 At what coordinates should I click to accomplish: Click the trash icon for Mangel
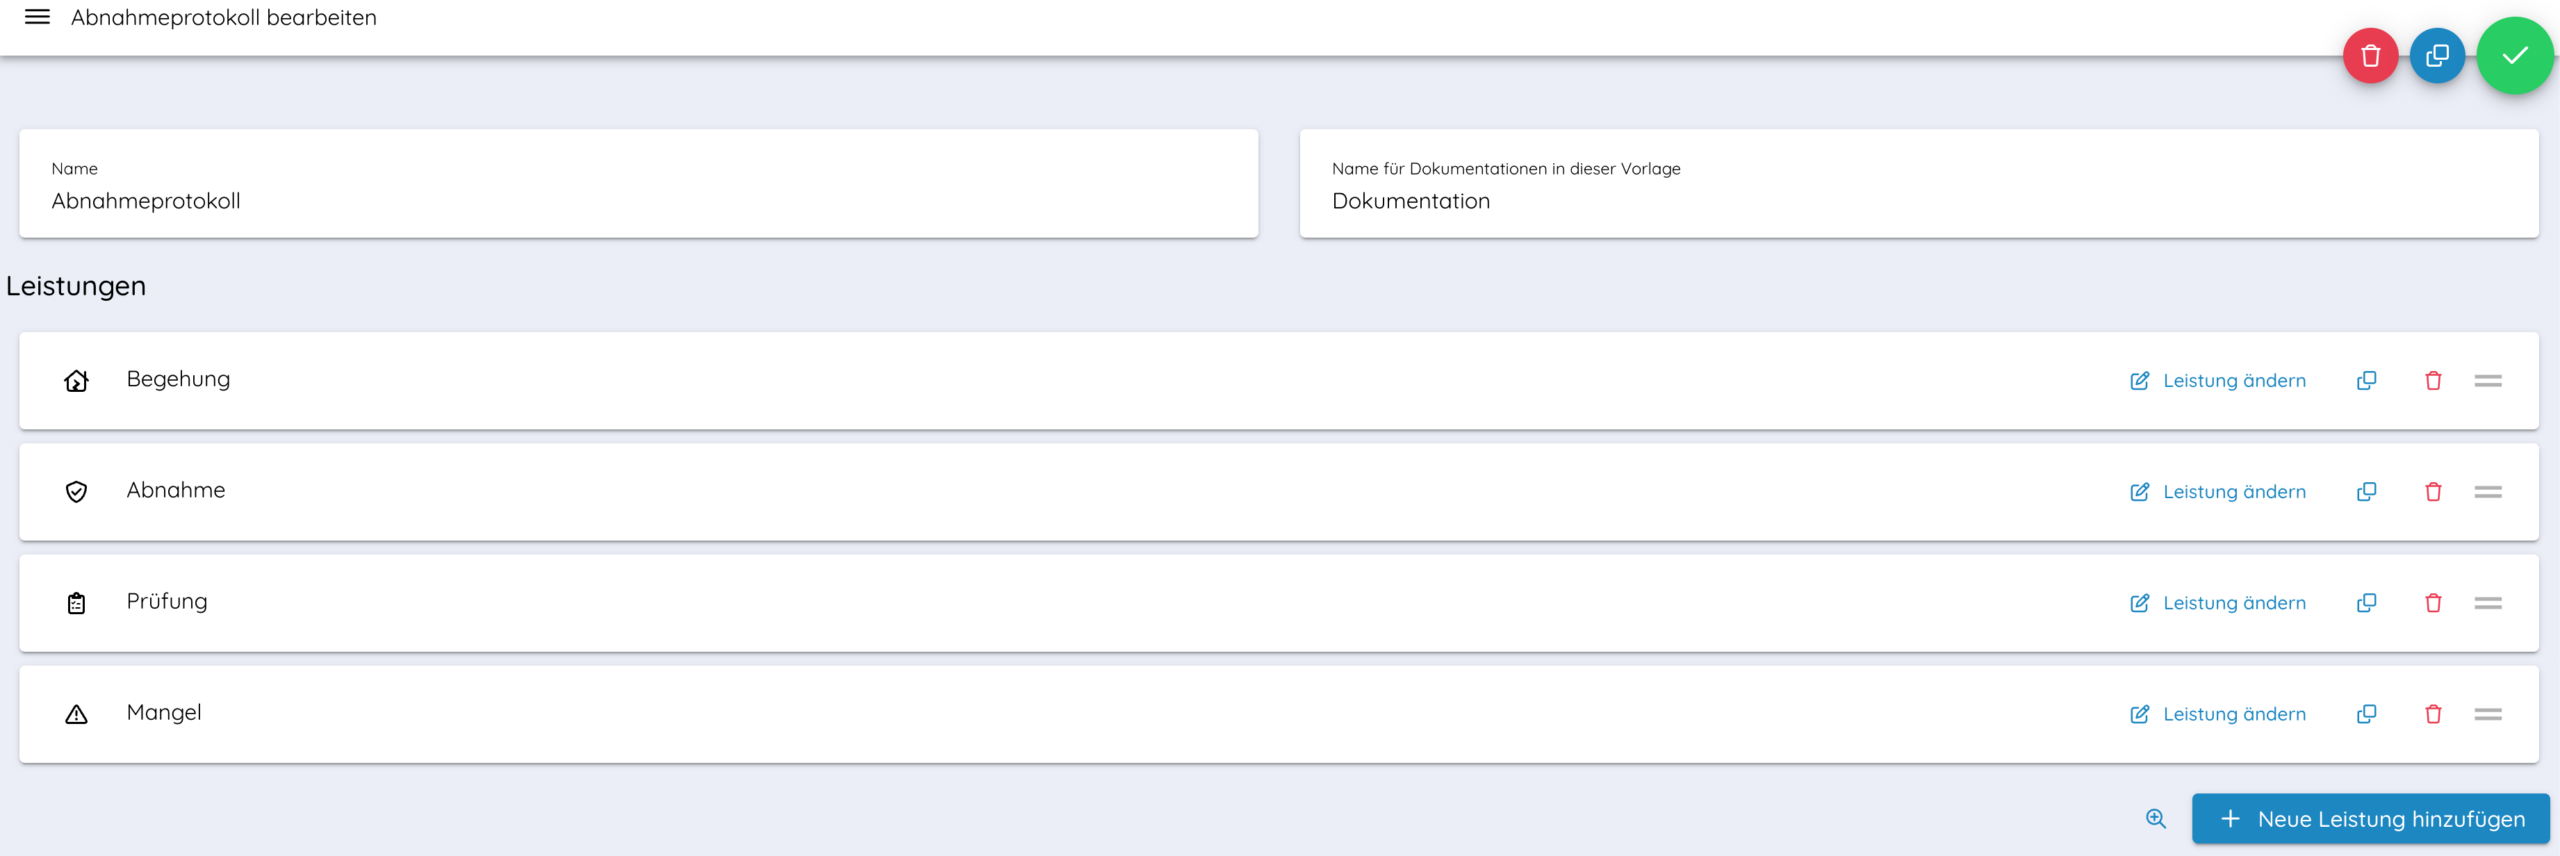click(2433, 714)
